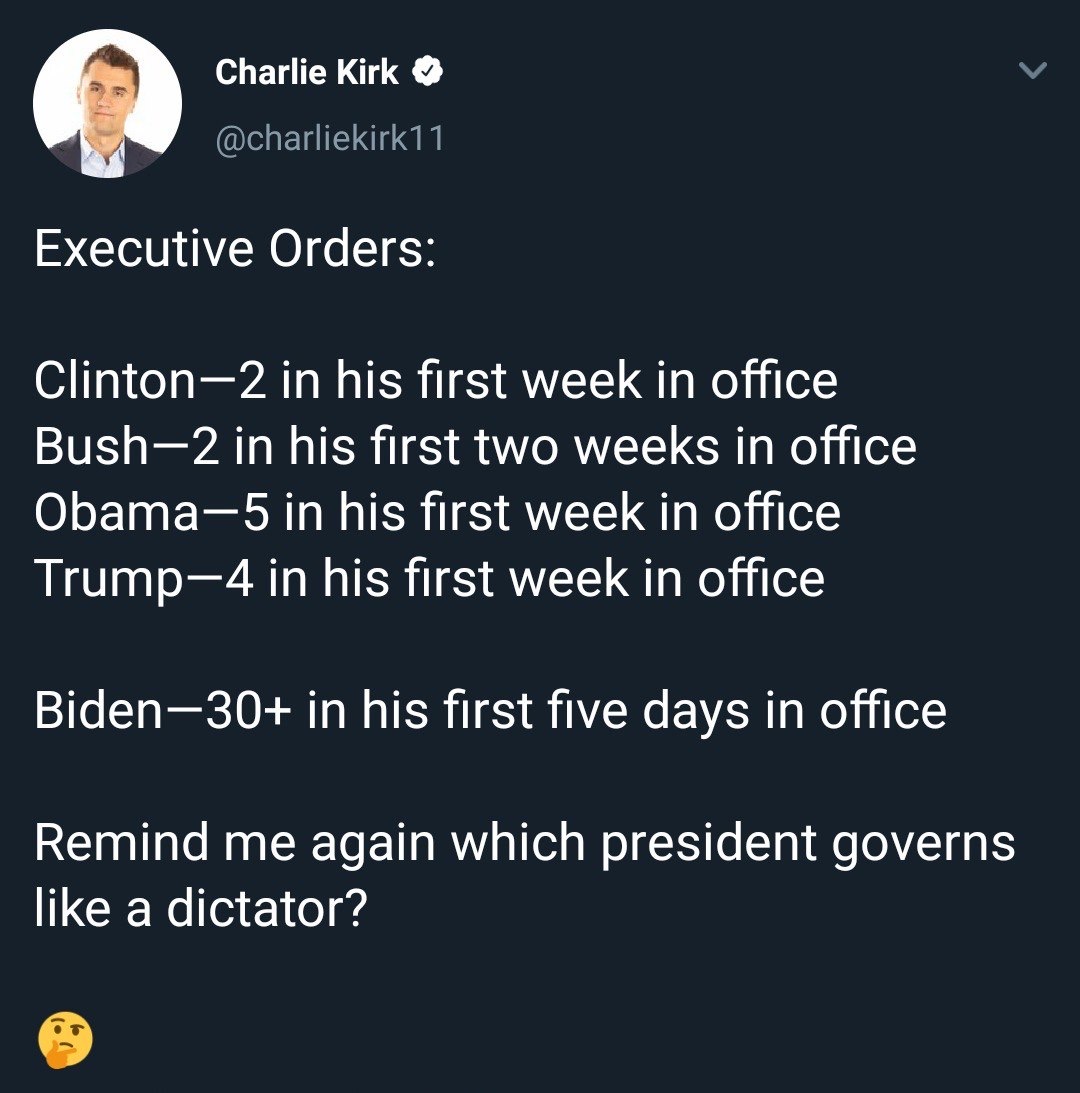Click the word 'dictator?'

(266, 908)
